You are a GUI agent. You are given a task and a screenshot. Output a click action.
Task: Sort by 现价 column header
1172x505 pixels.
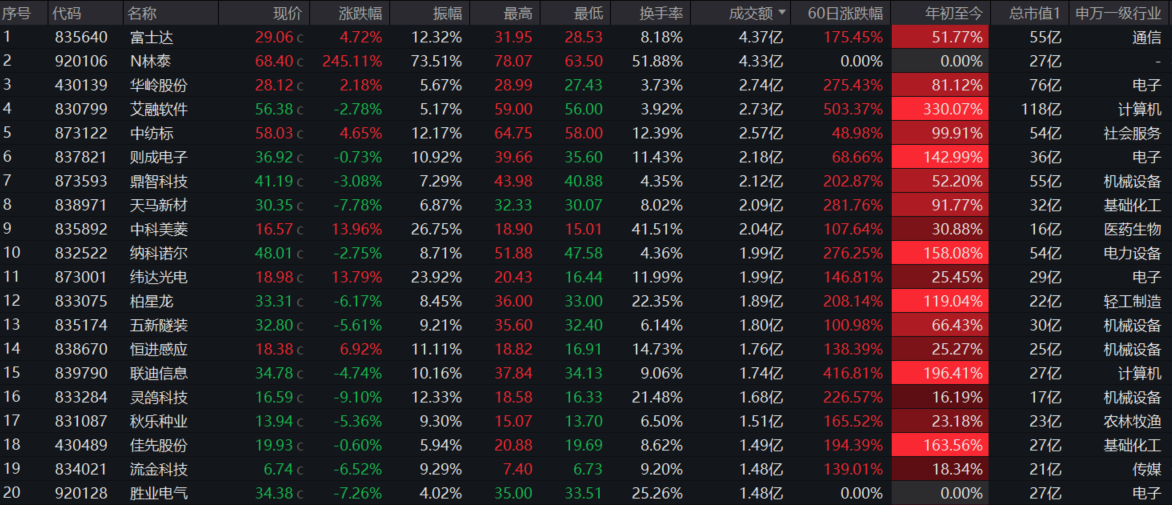288,13
